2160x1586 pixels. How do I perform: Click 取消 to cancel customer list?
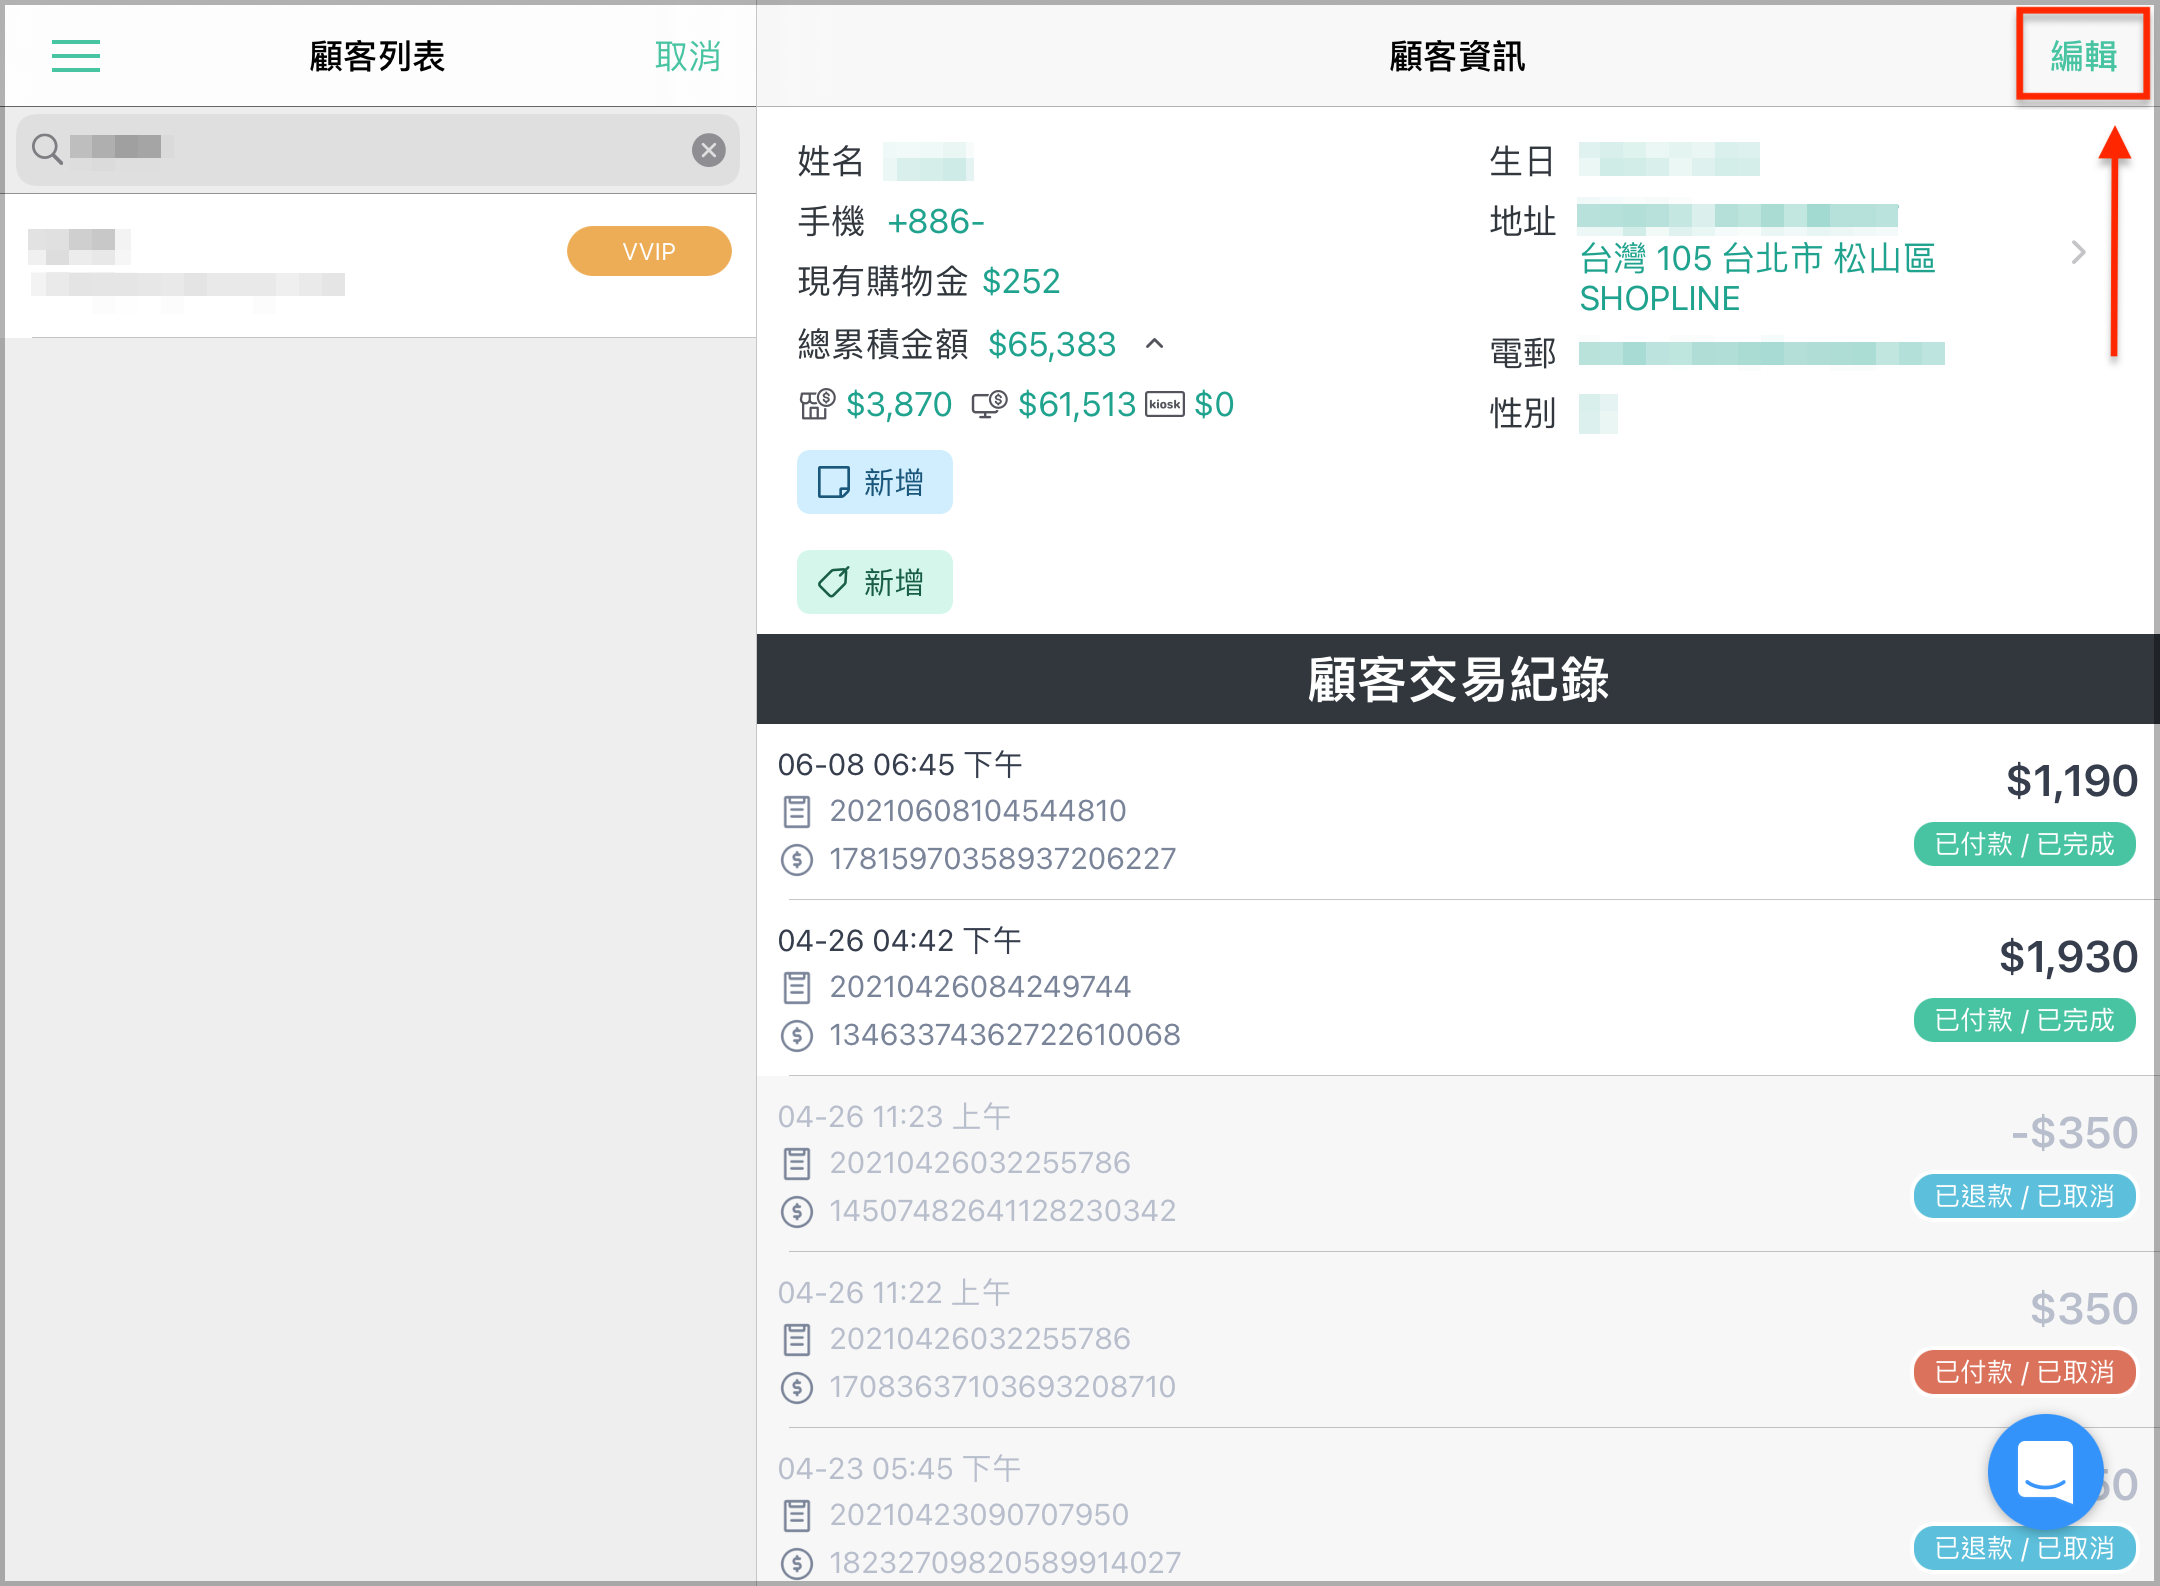click(688, 56)
